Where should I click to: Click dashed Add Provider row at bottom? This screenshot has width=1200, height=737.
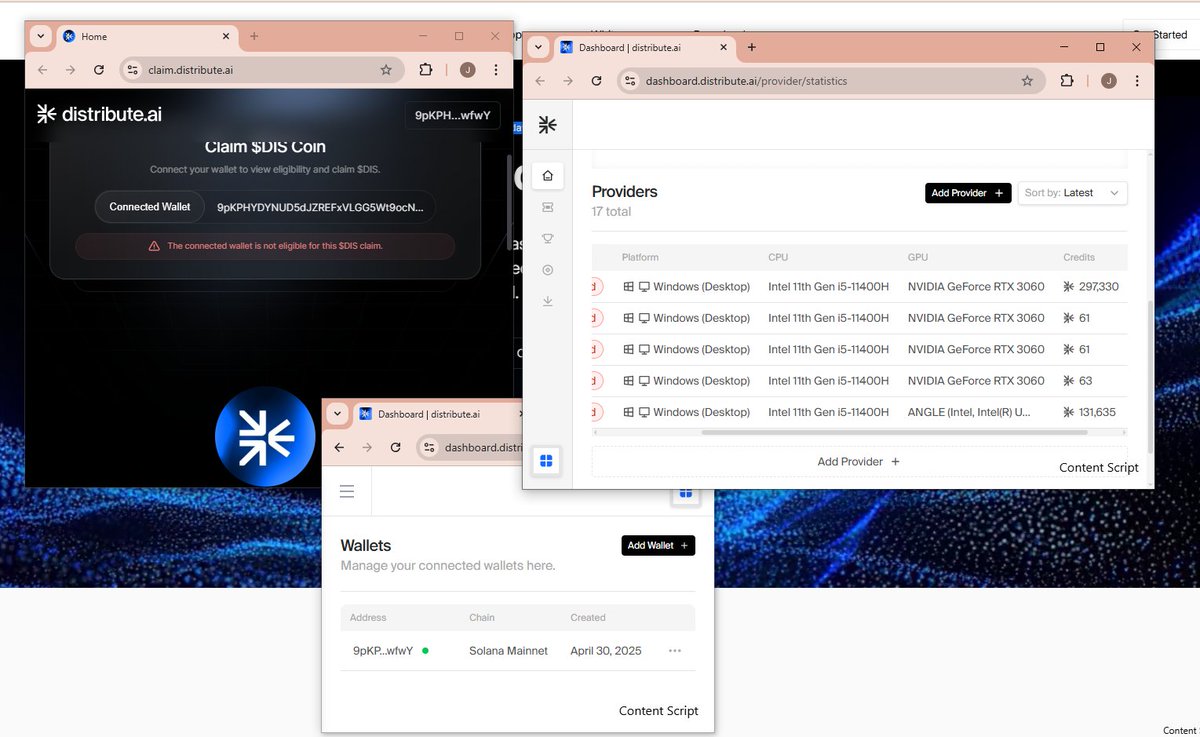pos(859,461)
